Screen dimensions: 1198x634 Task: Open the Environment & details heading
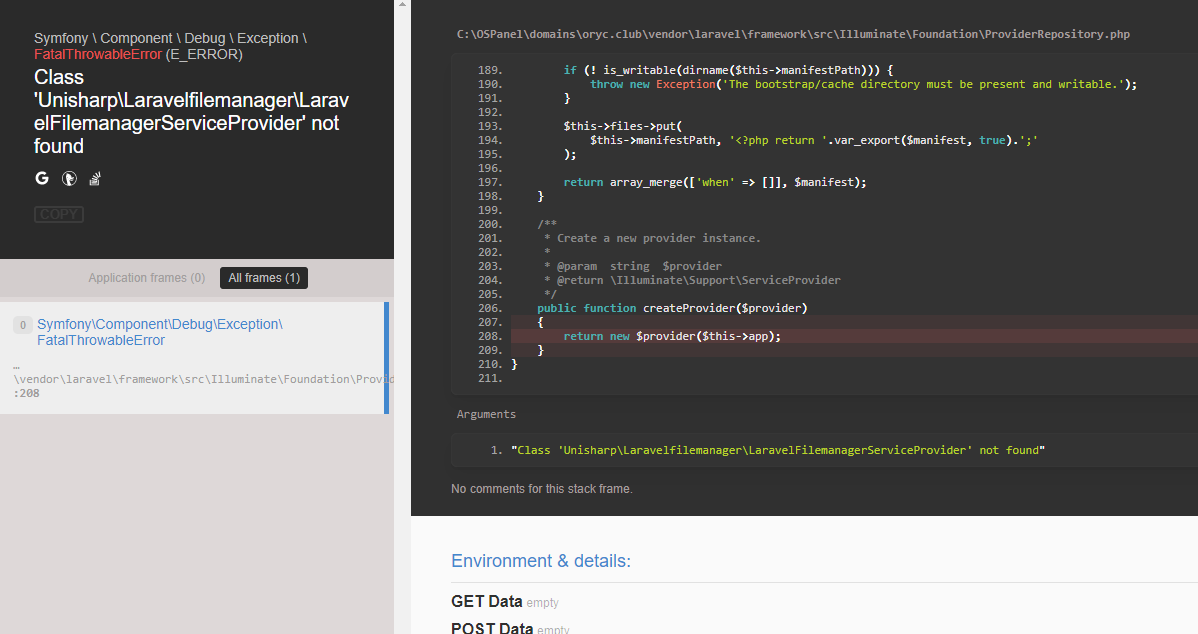[x=540, y=560]
